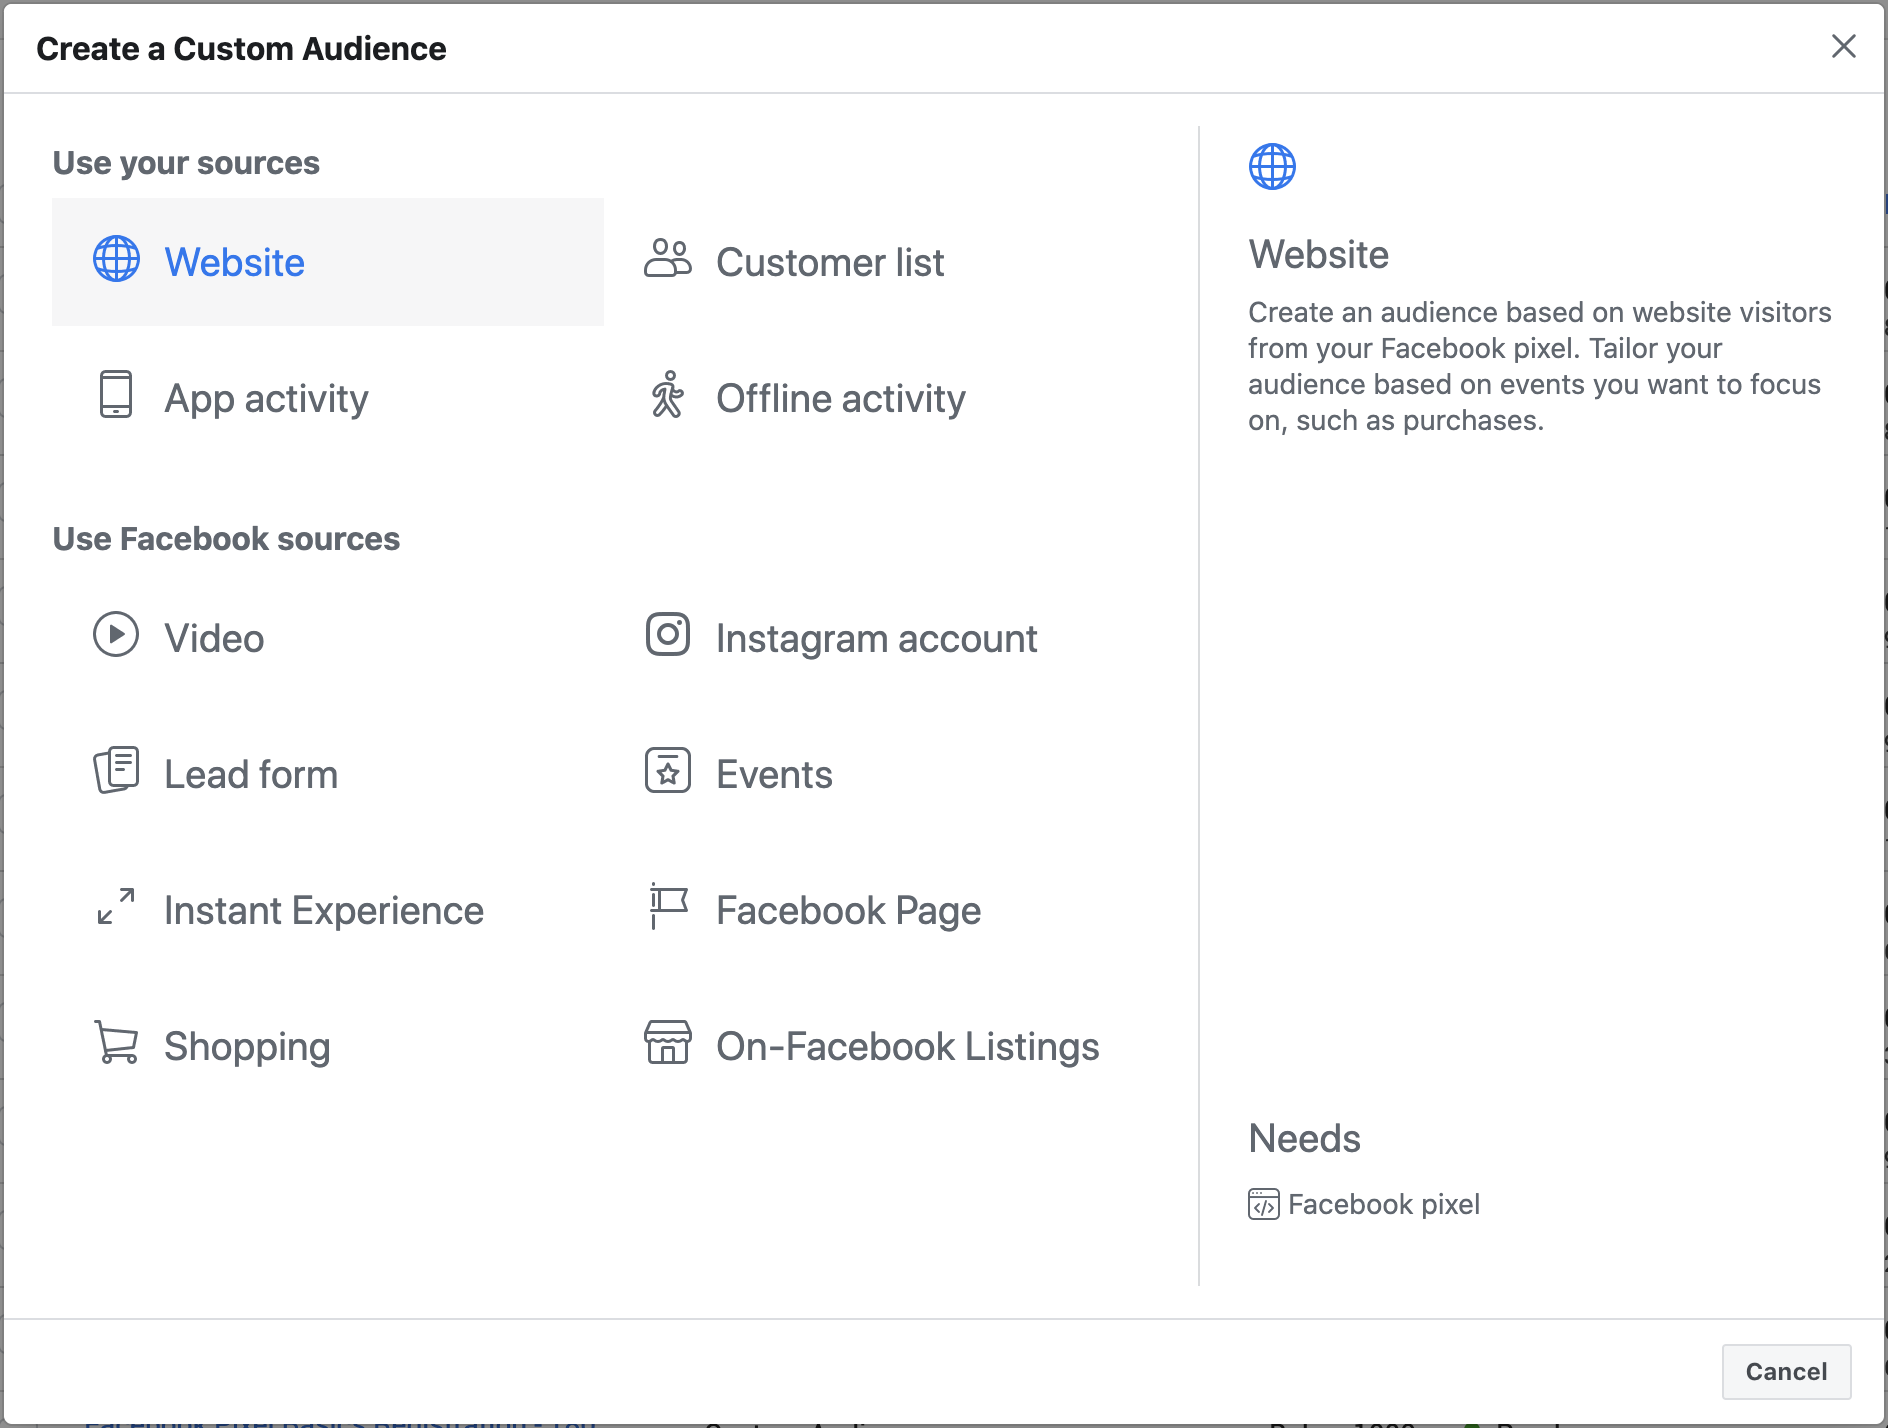Click the large blue globe in details panel

pos(1272,166)
